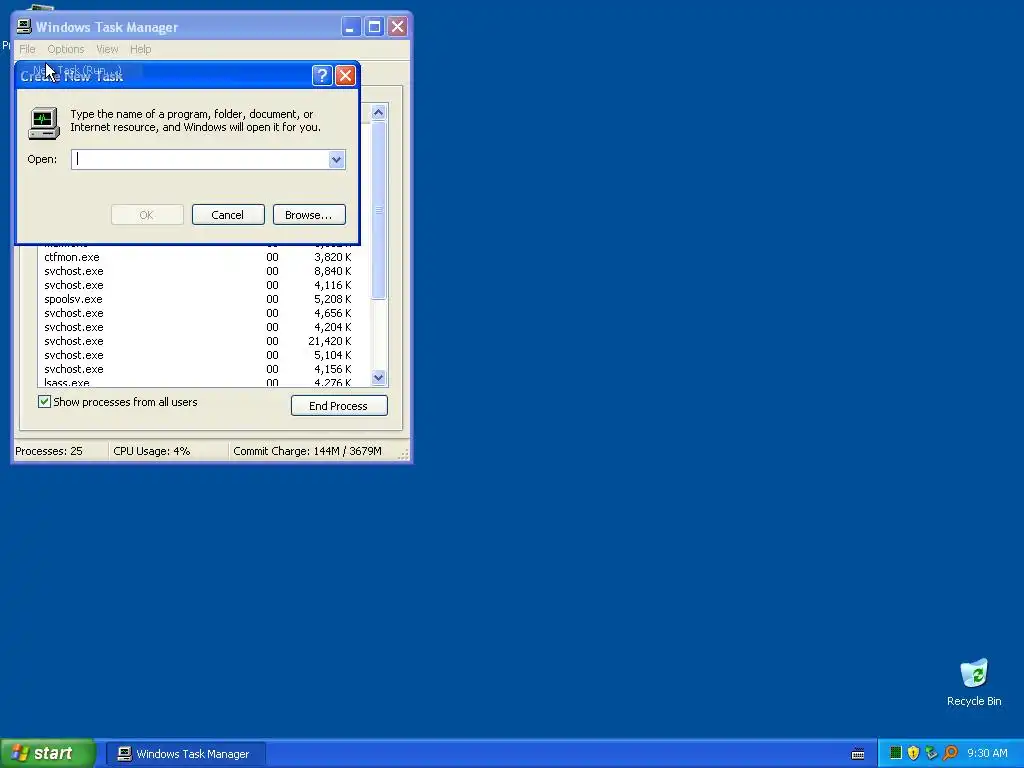Viewport: 1024px width, 768px height.
Task: Minimize the Windows Task Manager window
Action: pos(351,27)
